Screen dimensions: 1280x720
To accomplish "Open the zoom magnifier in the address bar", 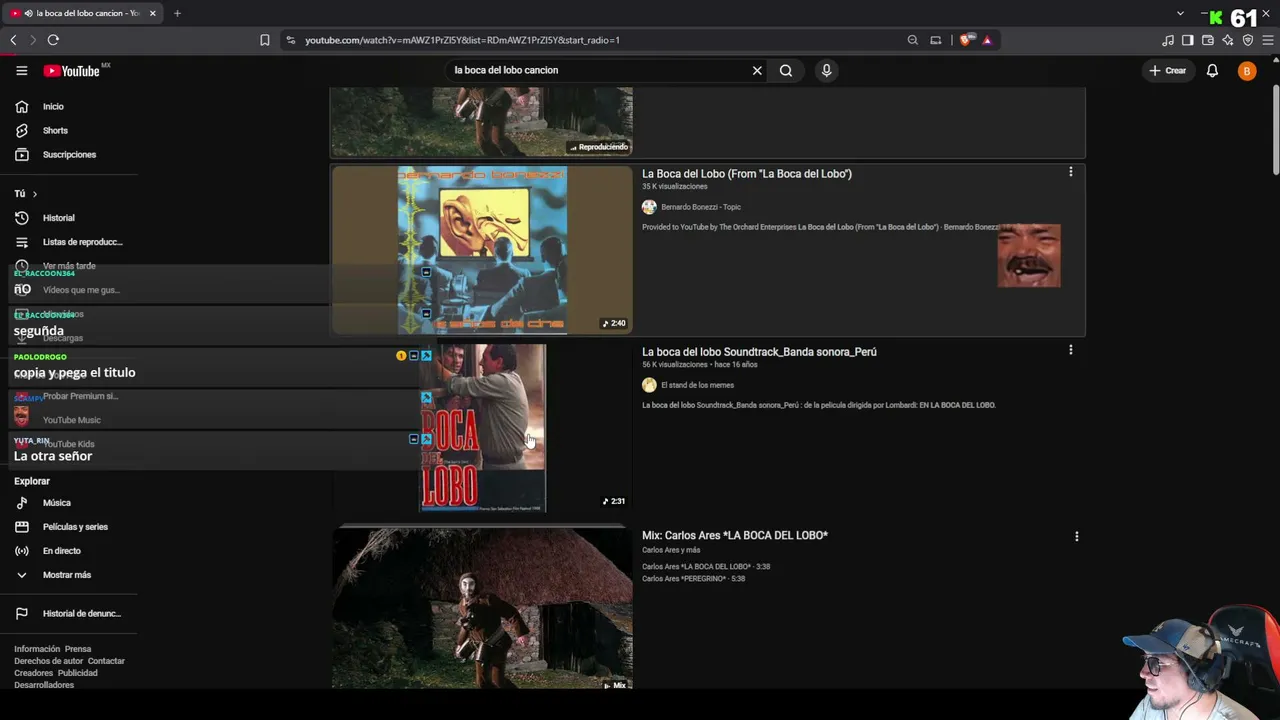I will point(912,40).
